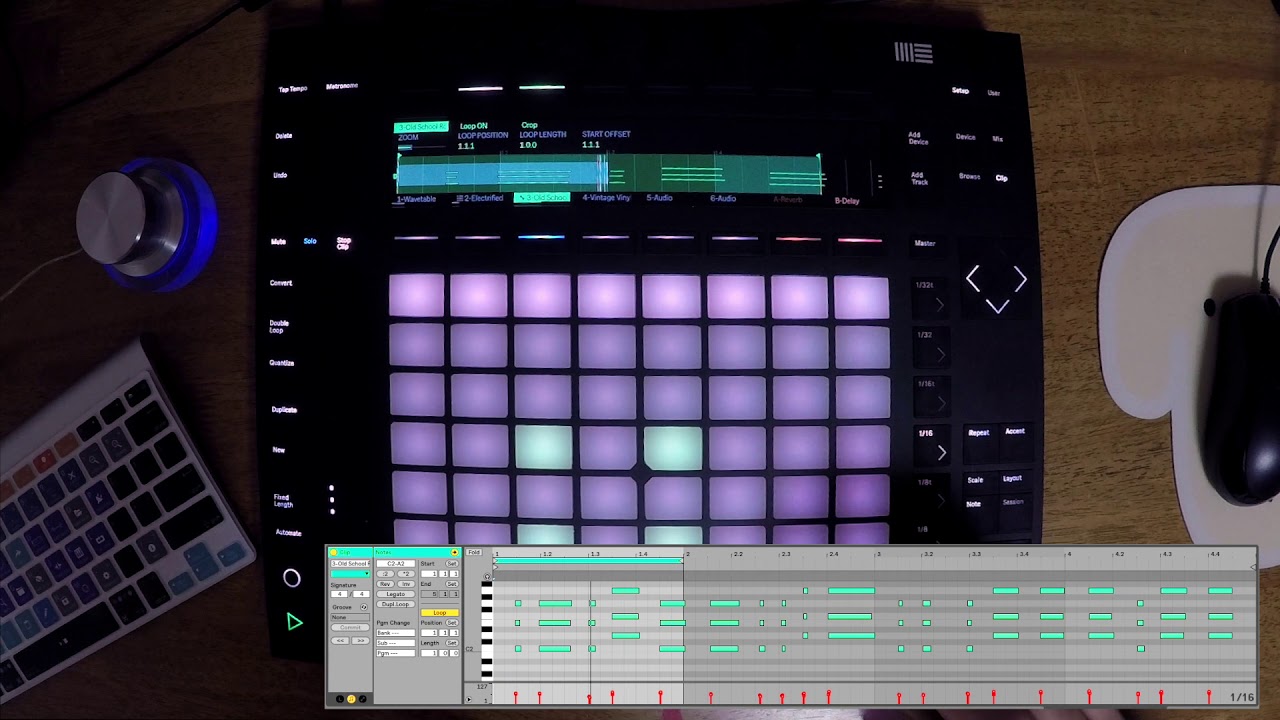The image size is (1280, 720).
Task: Click the signature numerator field showing 4
Action: tap(339, 594)
